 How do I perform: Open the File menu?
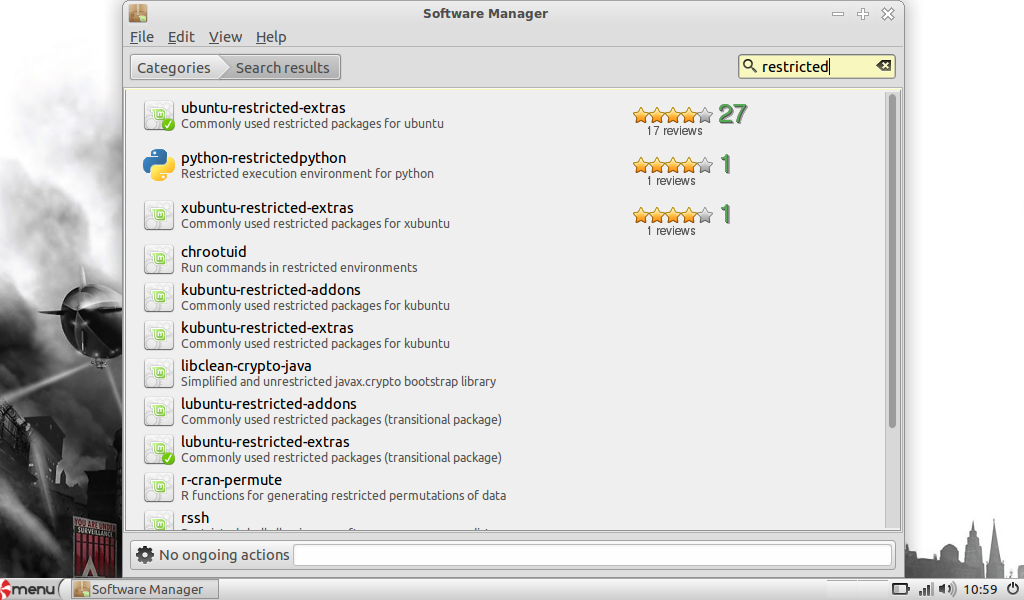[x=142, y=37]
